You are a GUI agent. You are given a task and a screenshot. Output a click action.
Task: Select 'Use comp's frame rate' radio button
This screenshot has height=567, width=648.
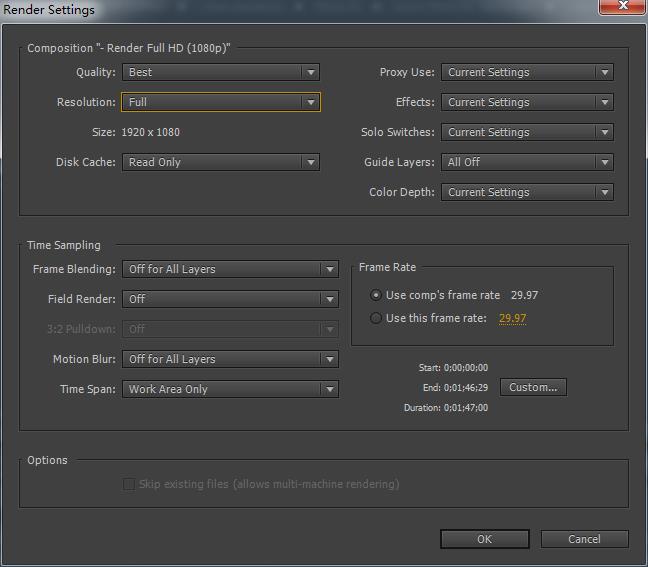[376, 295]
